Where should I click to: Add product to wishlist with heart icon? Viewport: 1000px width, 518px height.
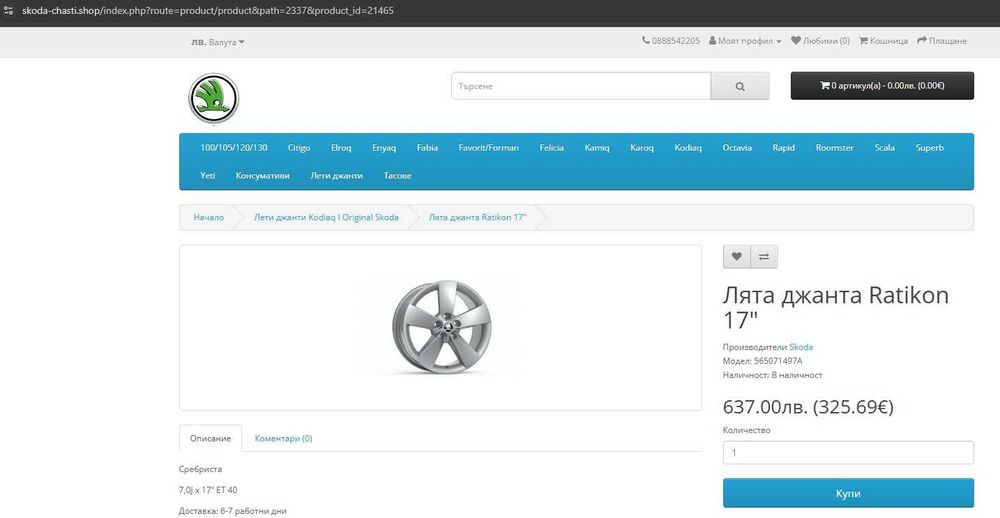pos(737,256)
